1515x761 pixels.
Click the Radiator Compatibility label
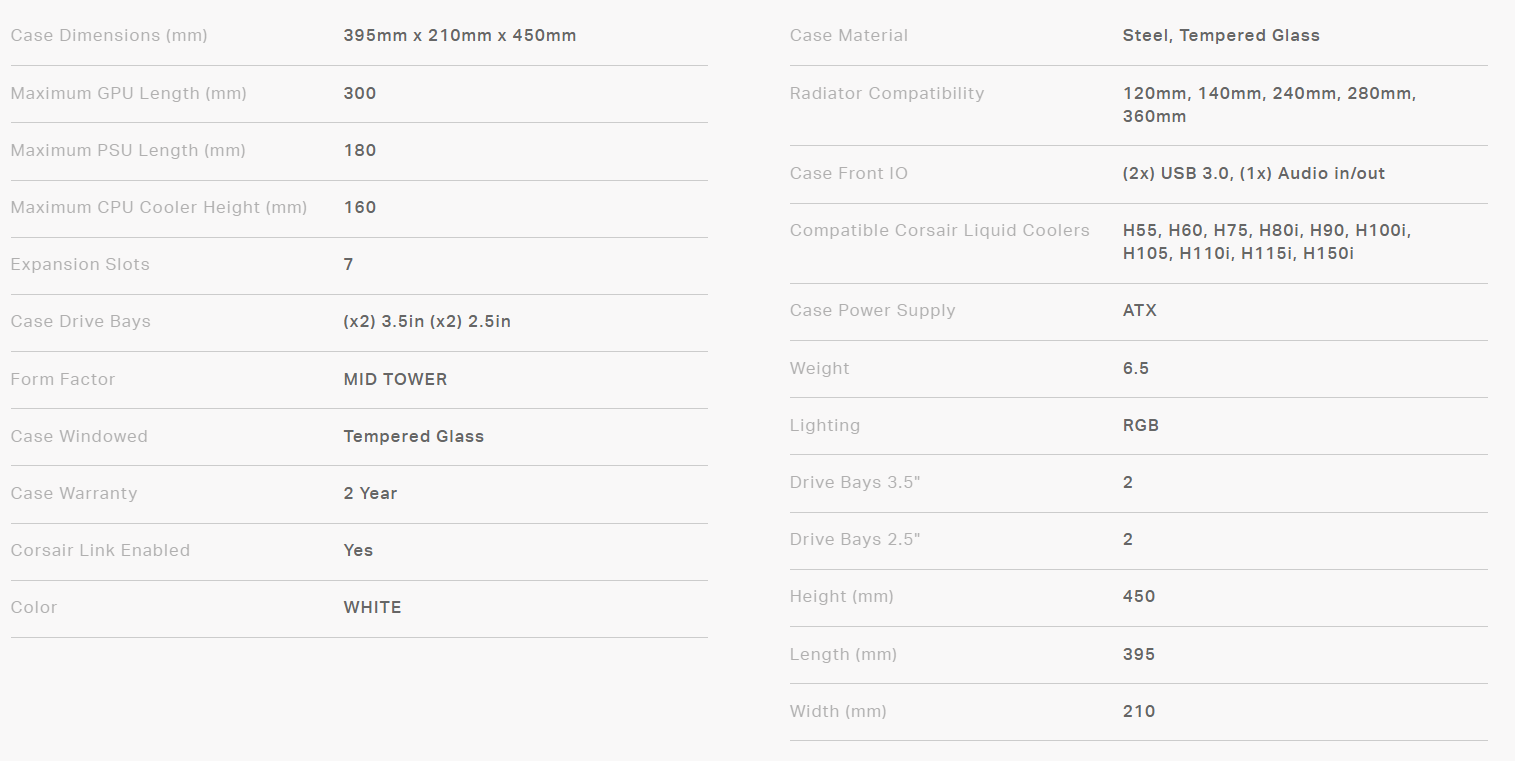(x=887, y=94)
